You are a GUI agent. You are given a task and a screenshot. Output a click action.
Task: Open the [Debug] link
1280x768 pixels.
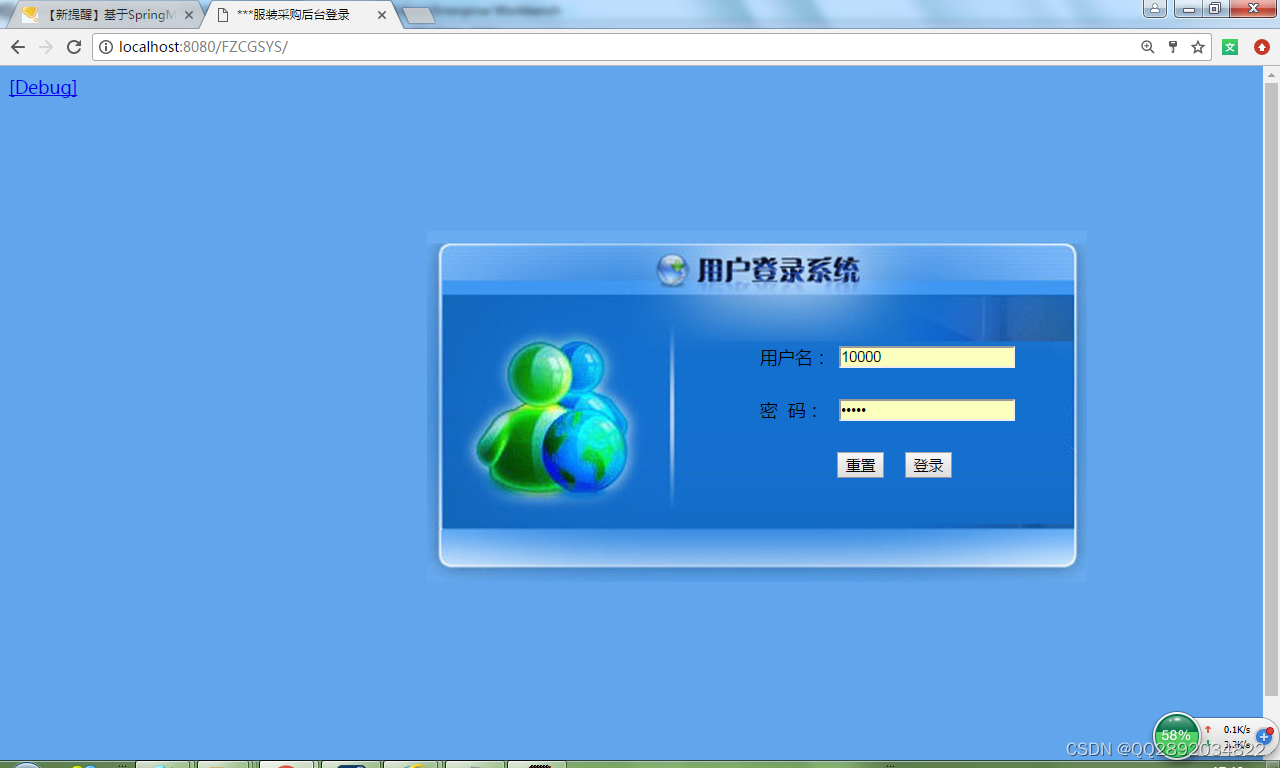43,87
